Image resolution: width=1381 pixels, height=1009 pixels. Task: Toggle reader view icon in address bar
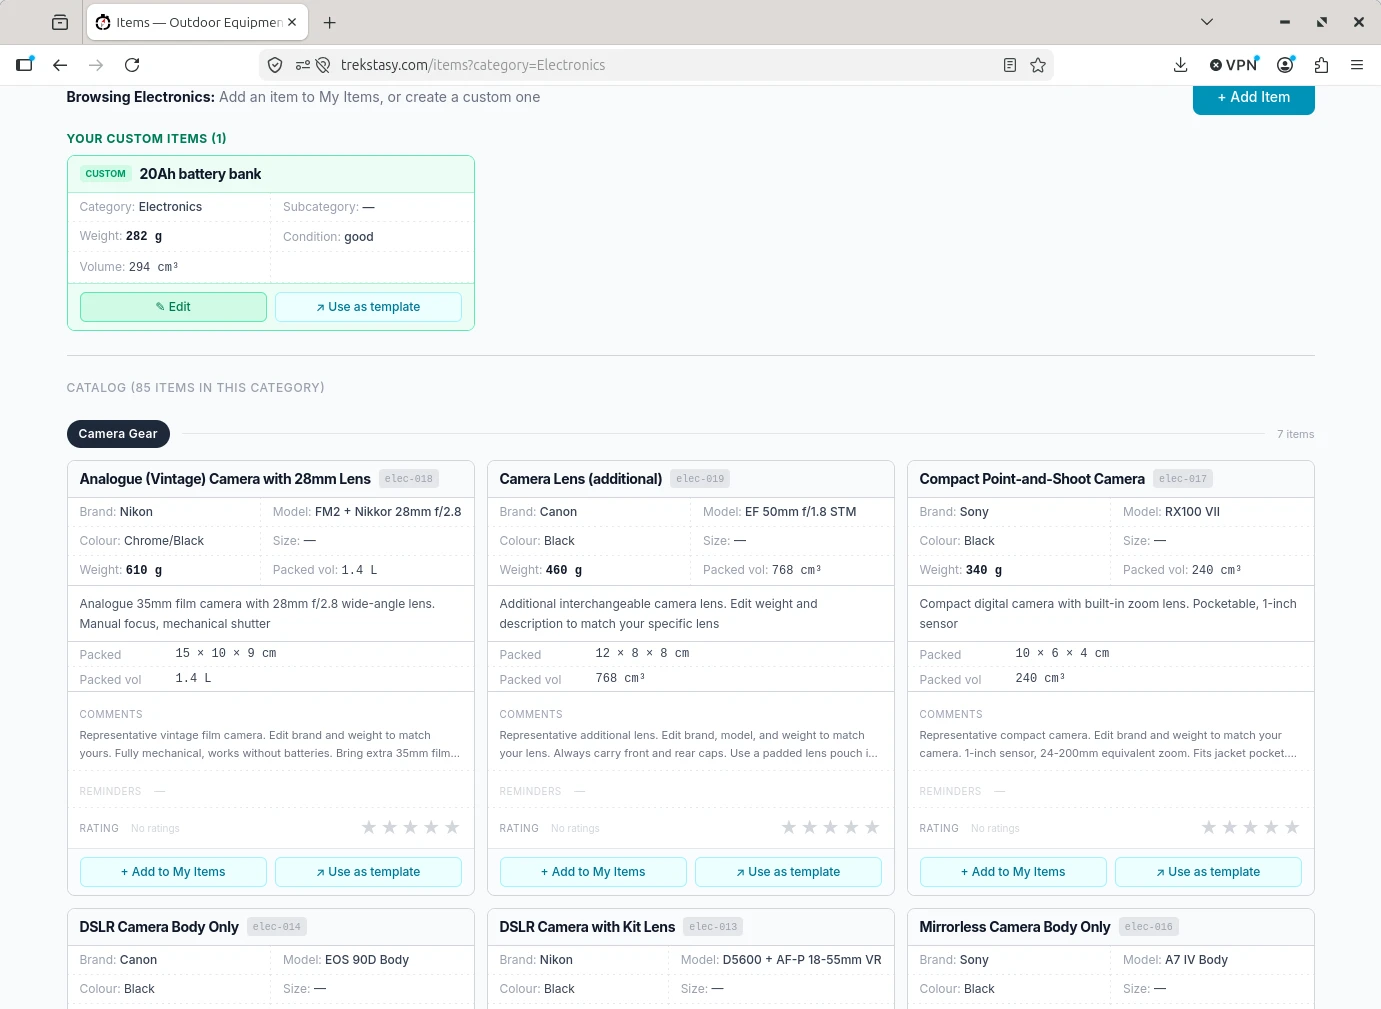pos(1010,65)
